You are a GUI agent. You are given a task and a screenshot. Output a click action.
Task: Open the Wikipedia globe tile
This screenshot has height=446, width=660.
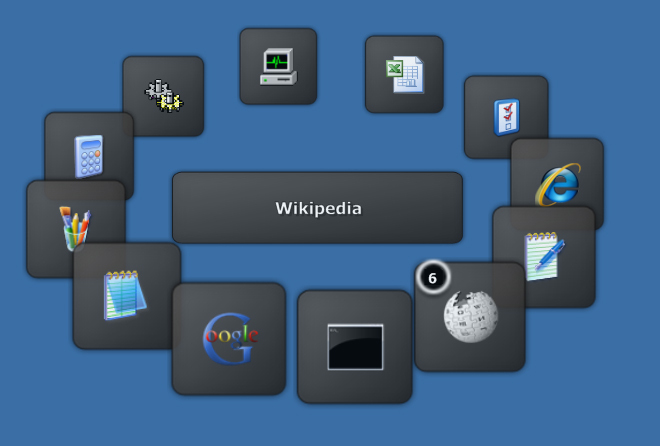point(470,316)
